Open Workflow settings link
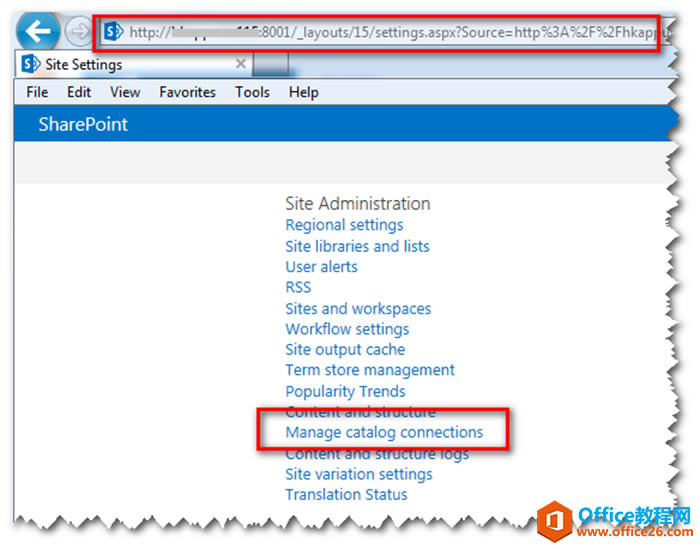Image resolution: width=700 pixels, height=549 pixels. [347, 329]
